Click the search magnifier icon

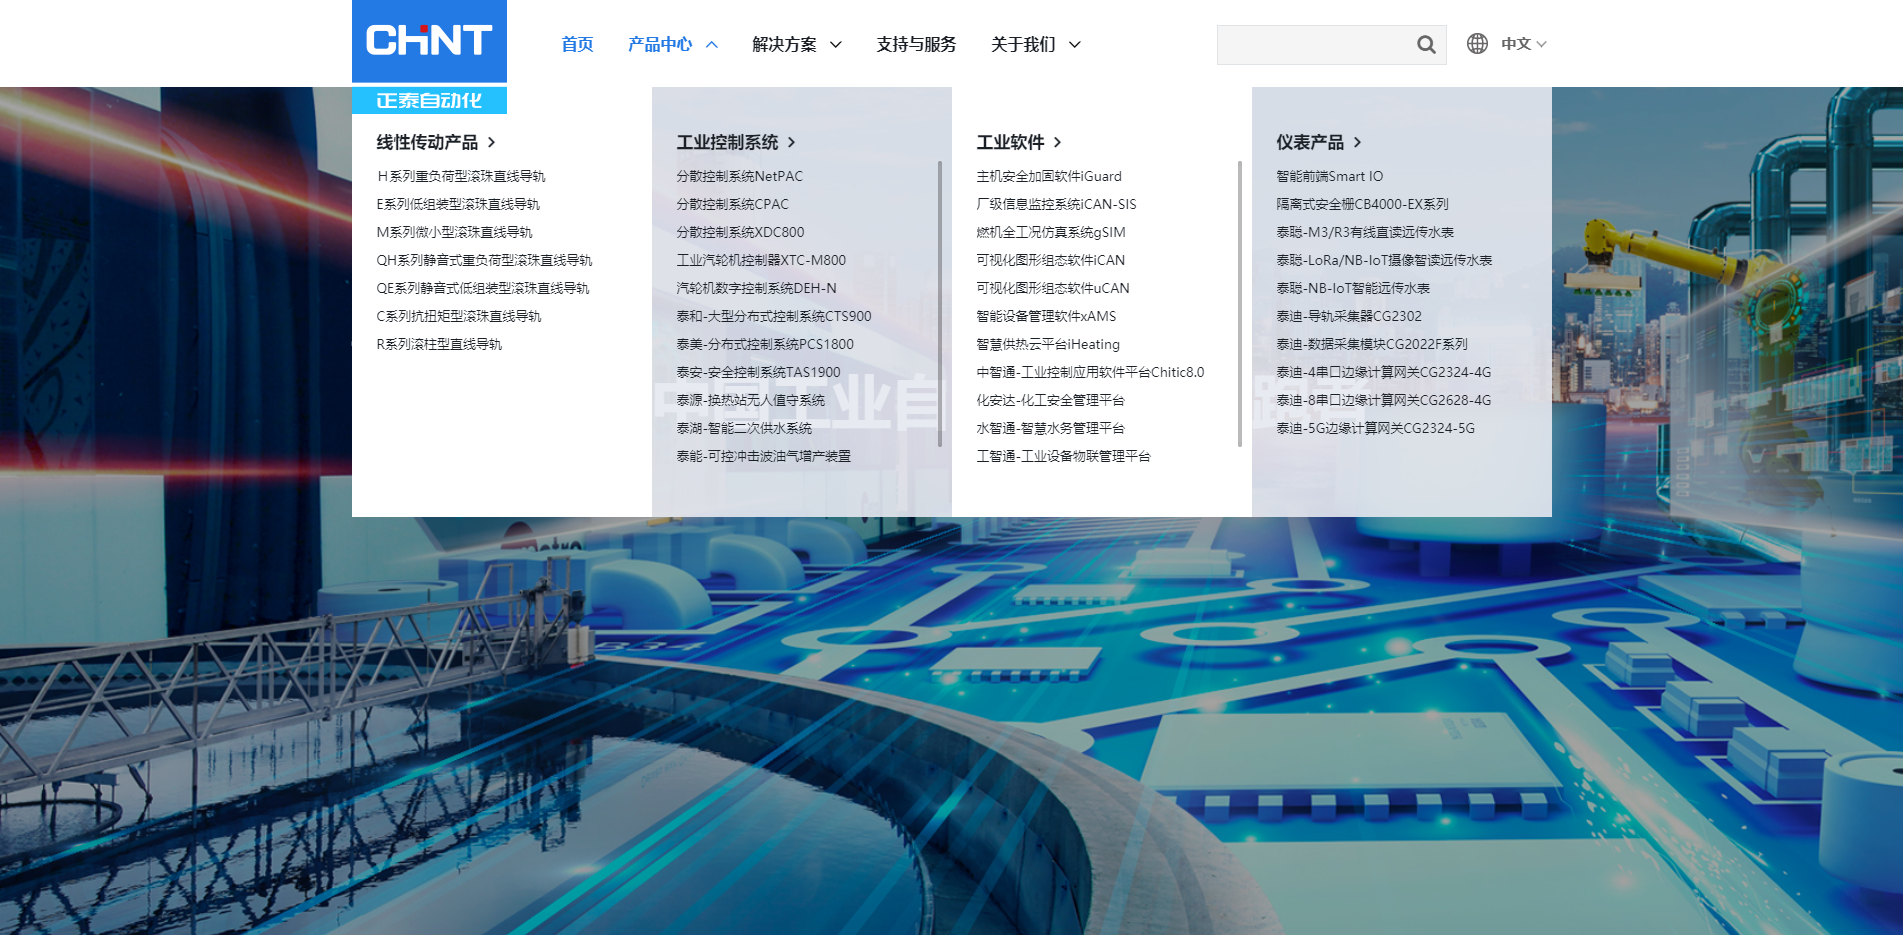point(1426,45)
